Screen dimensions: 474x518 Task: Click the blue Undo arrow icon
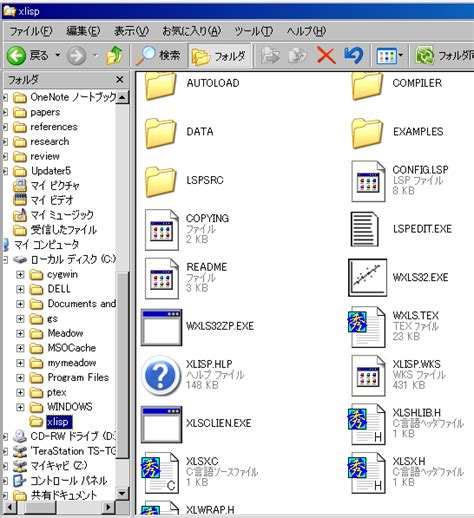tap(353, 55)
